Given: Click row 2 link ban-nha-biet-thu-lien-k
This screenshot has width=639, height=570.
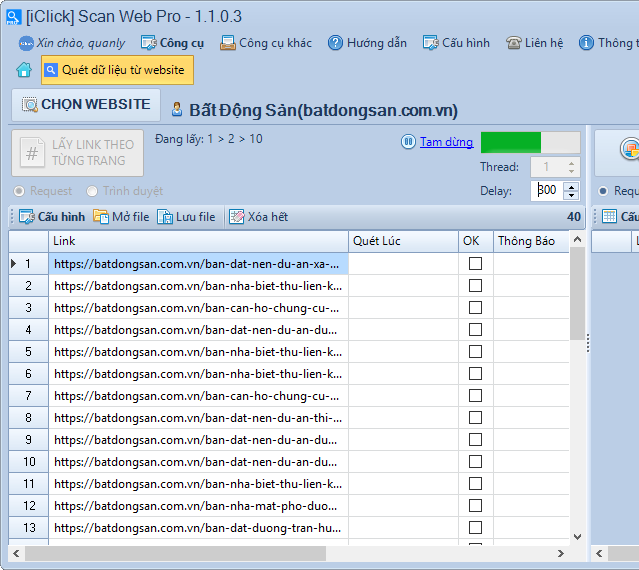Looking at the screenshot, I should pos(198,286).
